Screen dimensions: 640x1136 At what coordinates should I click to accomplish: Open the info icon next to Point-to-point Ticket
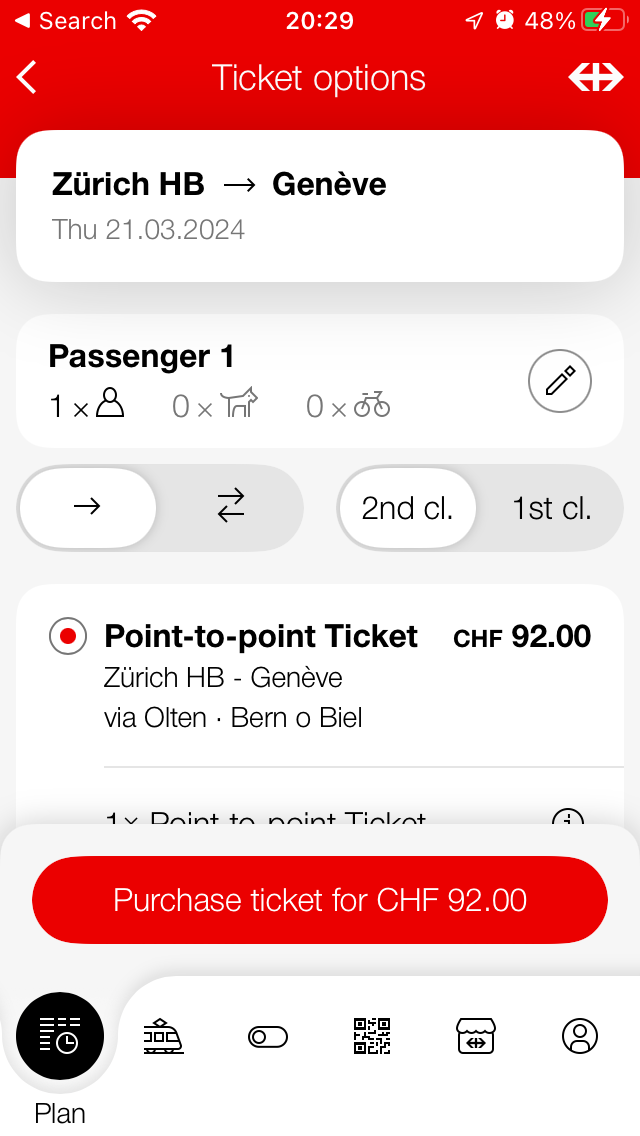(569, 822)
